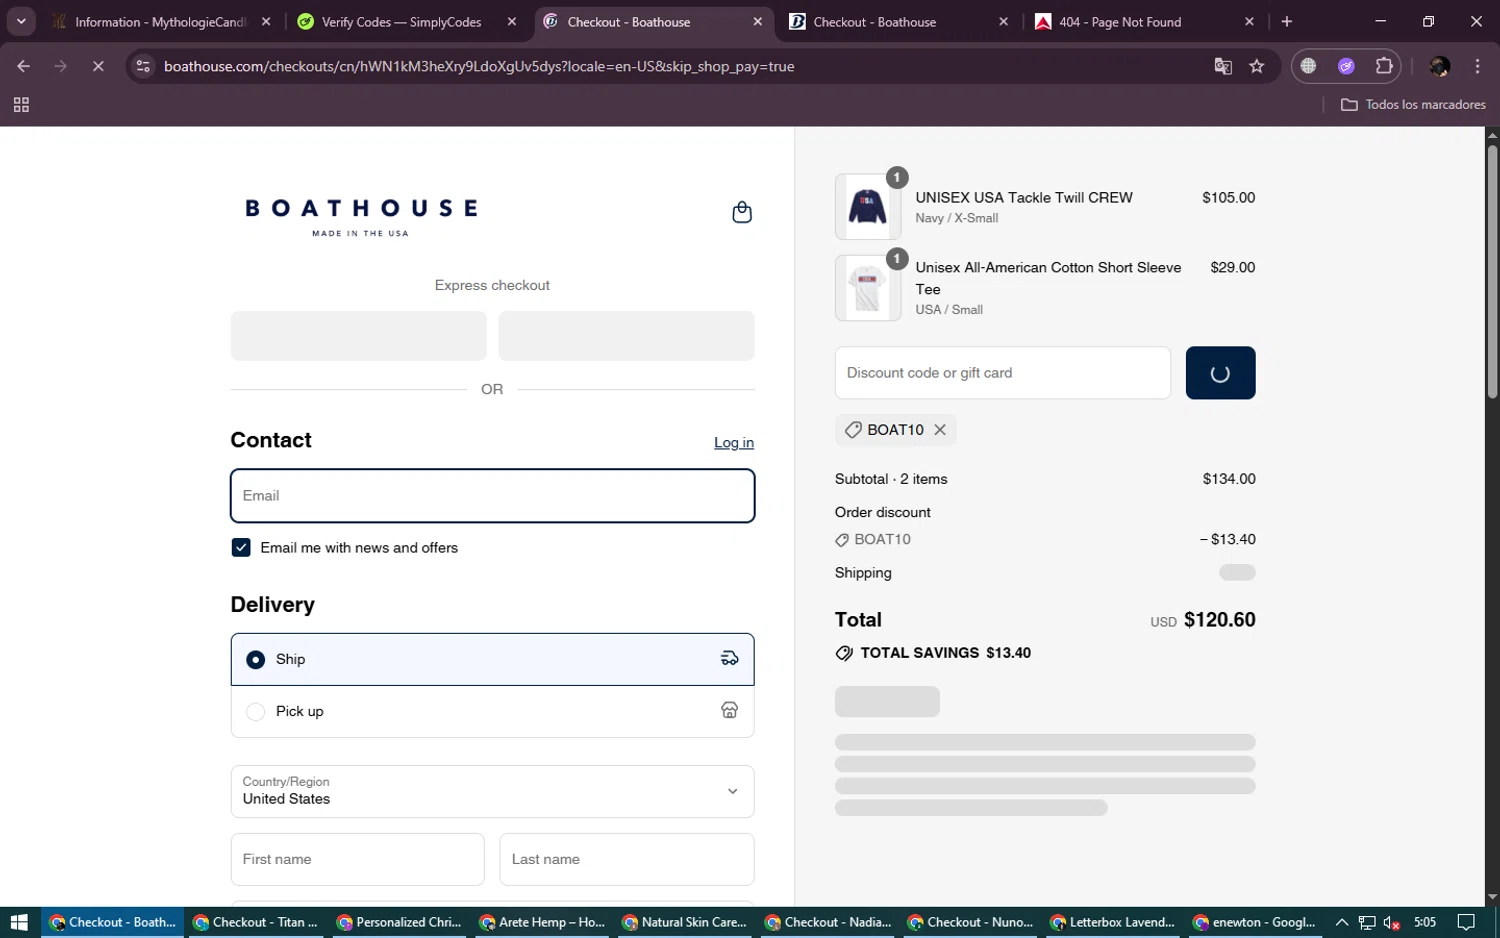Click the USA Tackle Twill CREW thumbnail
This screenshot has width=1500, height=938.
point(868,207)
